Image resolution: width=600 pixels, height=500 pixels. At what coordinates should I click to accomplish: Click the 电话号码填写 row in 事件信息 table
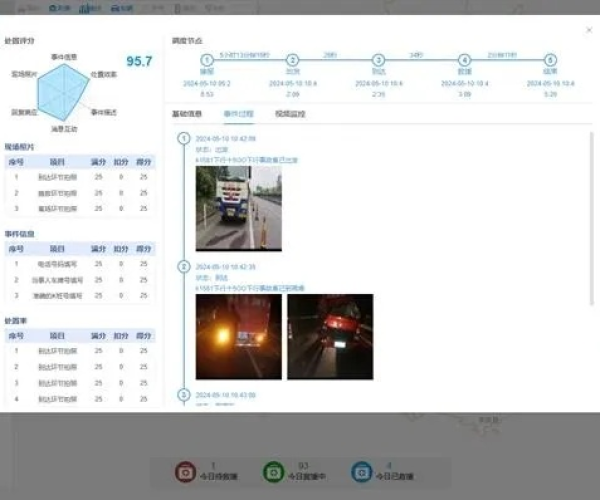[x=80, y=264]
